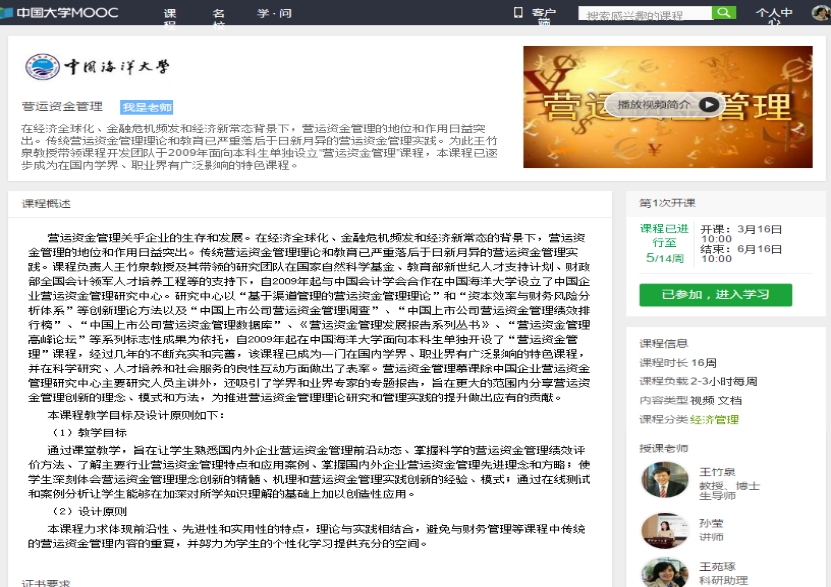This screenshot has width=831, height=587.
Task: Open the 课程 menu in navigation
Action: [170, 14]
